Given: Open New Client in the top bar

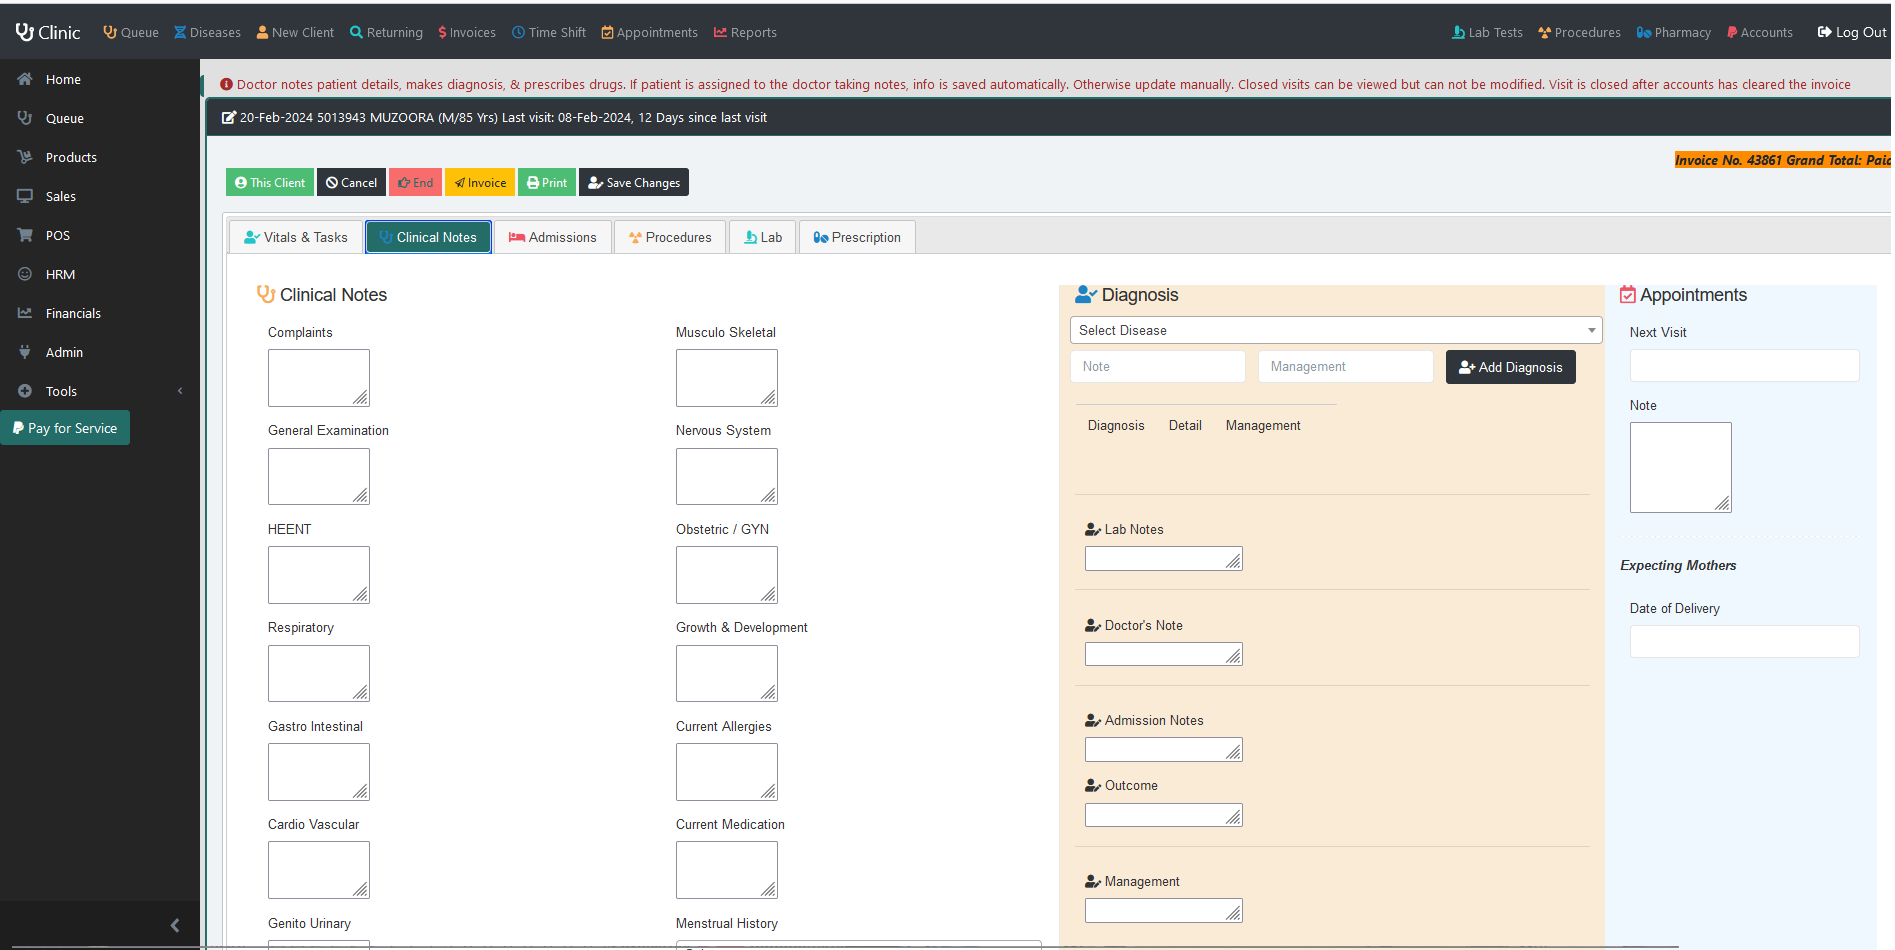Looking at the screenshot, I should pos(295,32).
